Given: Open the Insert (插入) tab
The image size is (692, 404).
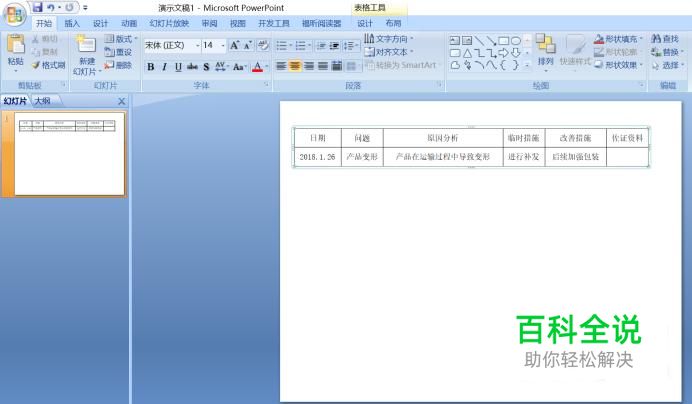Looking at the screenshot, I should tap(72, 23).
